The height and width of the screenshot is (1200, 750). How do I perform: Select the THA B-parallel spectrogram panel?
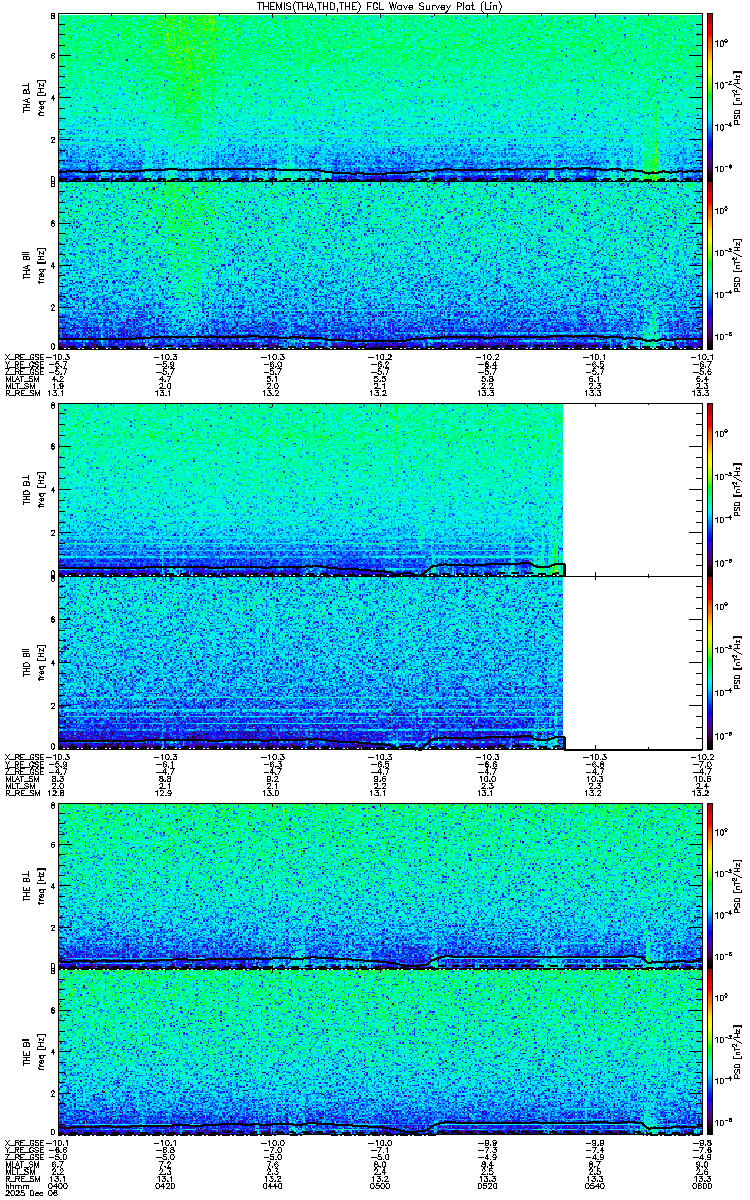380,264
